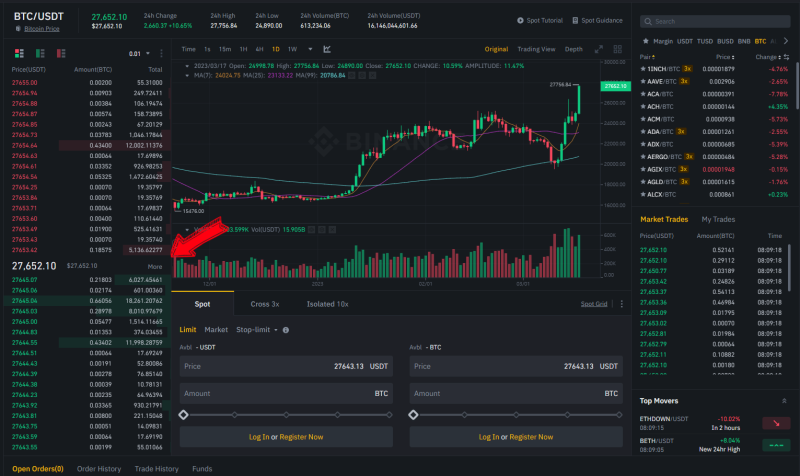Open the Order History tab

[99, 469]
